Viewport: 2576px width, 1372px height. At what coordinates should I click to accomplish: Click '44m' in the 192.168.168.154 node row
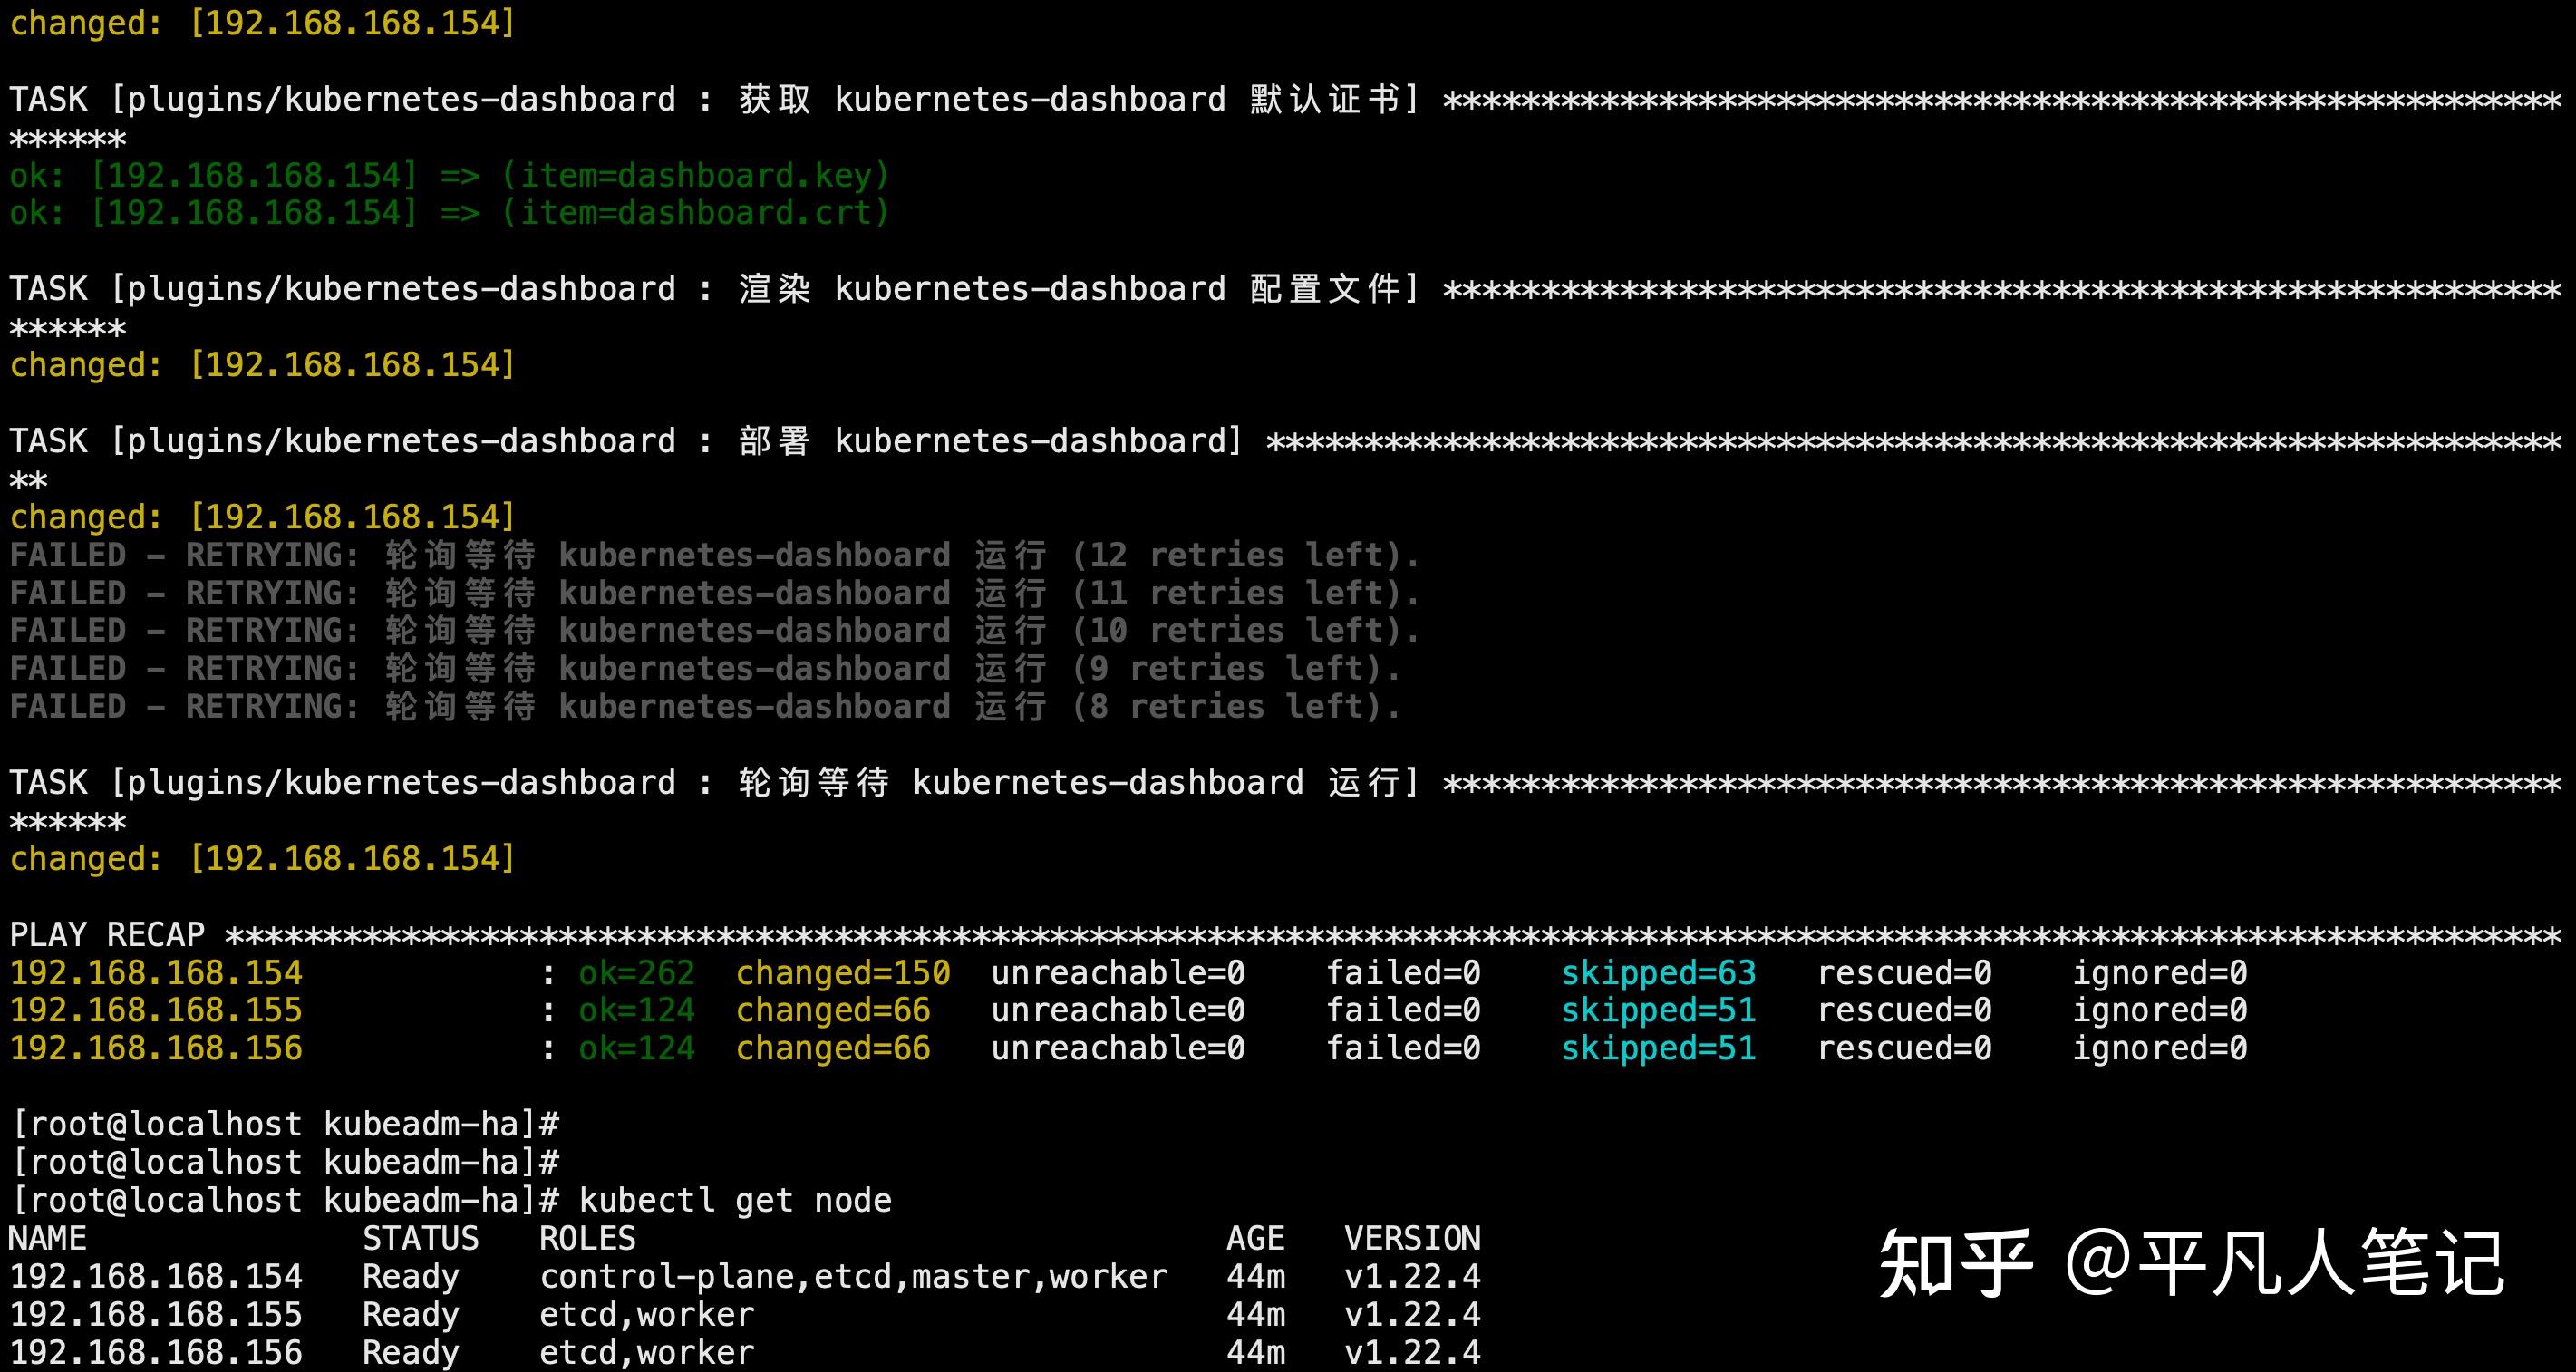pos(1256,1276)
